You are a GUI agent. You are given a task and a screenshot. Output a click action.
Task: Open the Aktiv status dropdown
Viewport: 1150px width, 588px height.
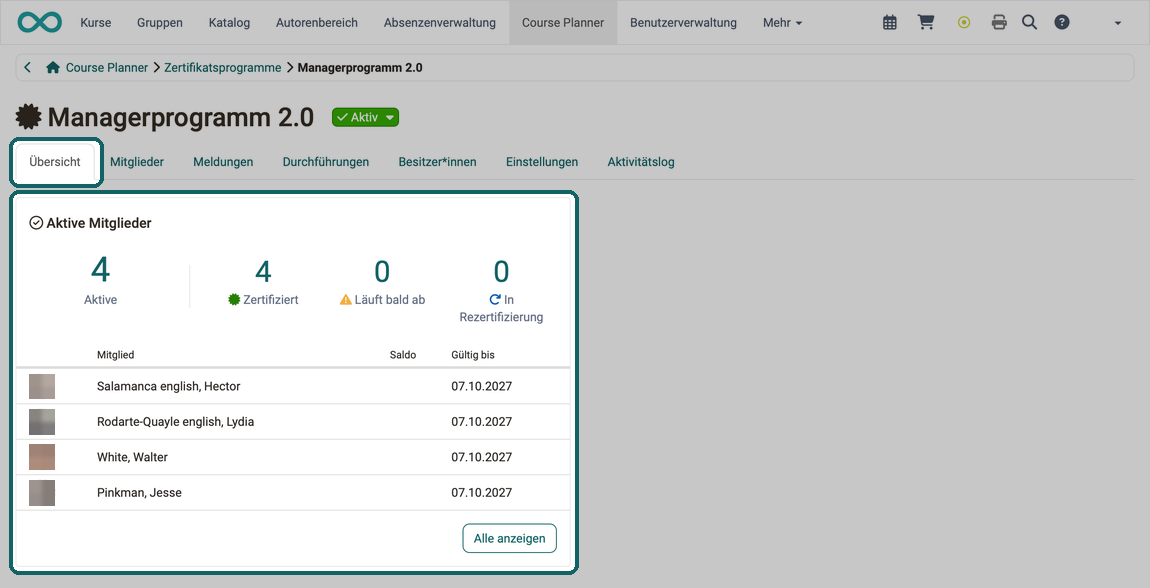(x=365, y=117)
